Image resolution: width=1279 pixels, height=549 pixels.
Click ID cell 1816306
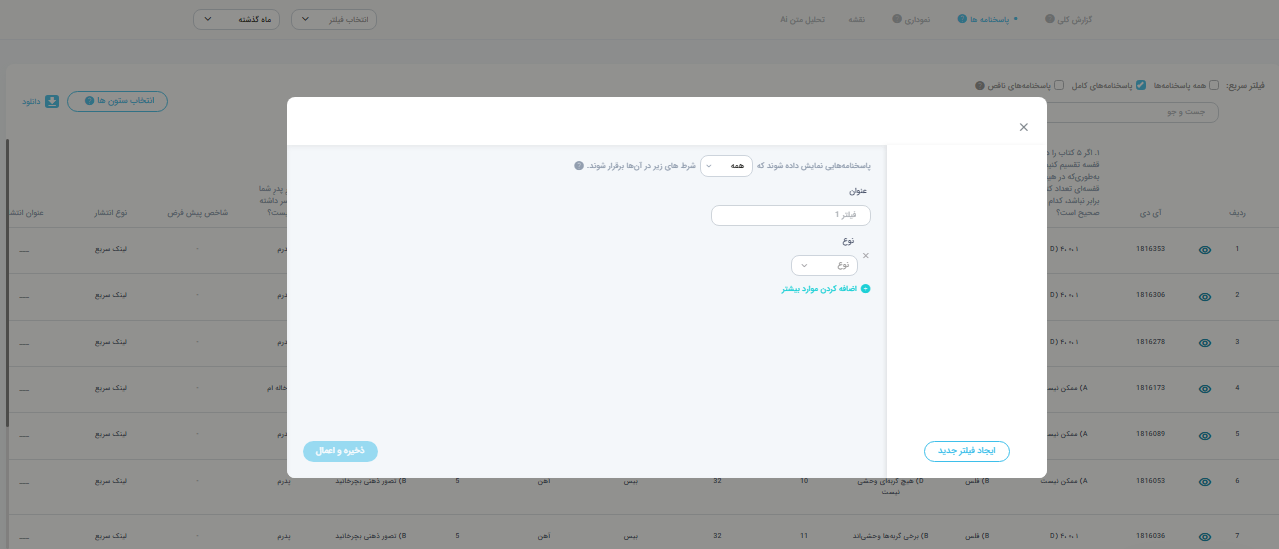pyautogui.click(x=1151, y=295)
